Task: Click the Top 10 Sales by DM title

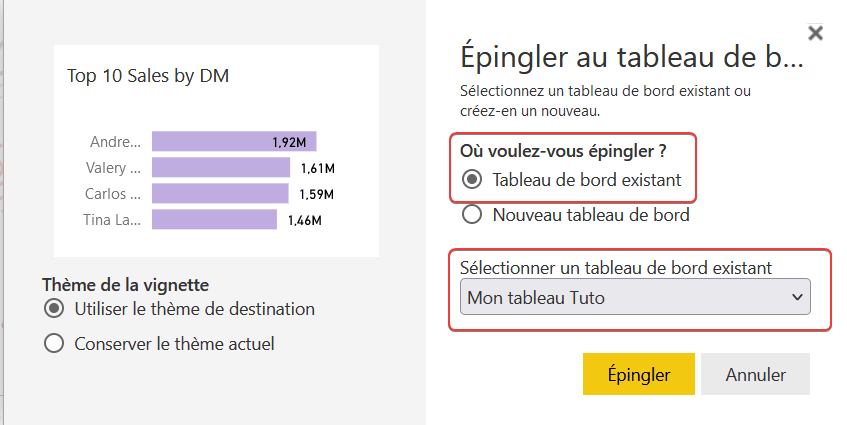Action: pos(148,76)
